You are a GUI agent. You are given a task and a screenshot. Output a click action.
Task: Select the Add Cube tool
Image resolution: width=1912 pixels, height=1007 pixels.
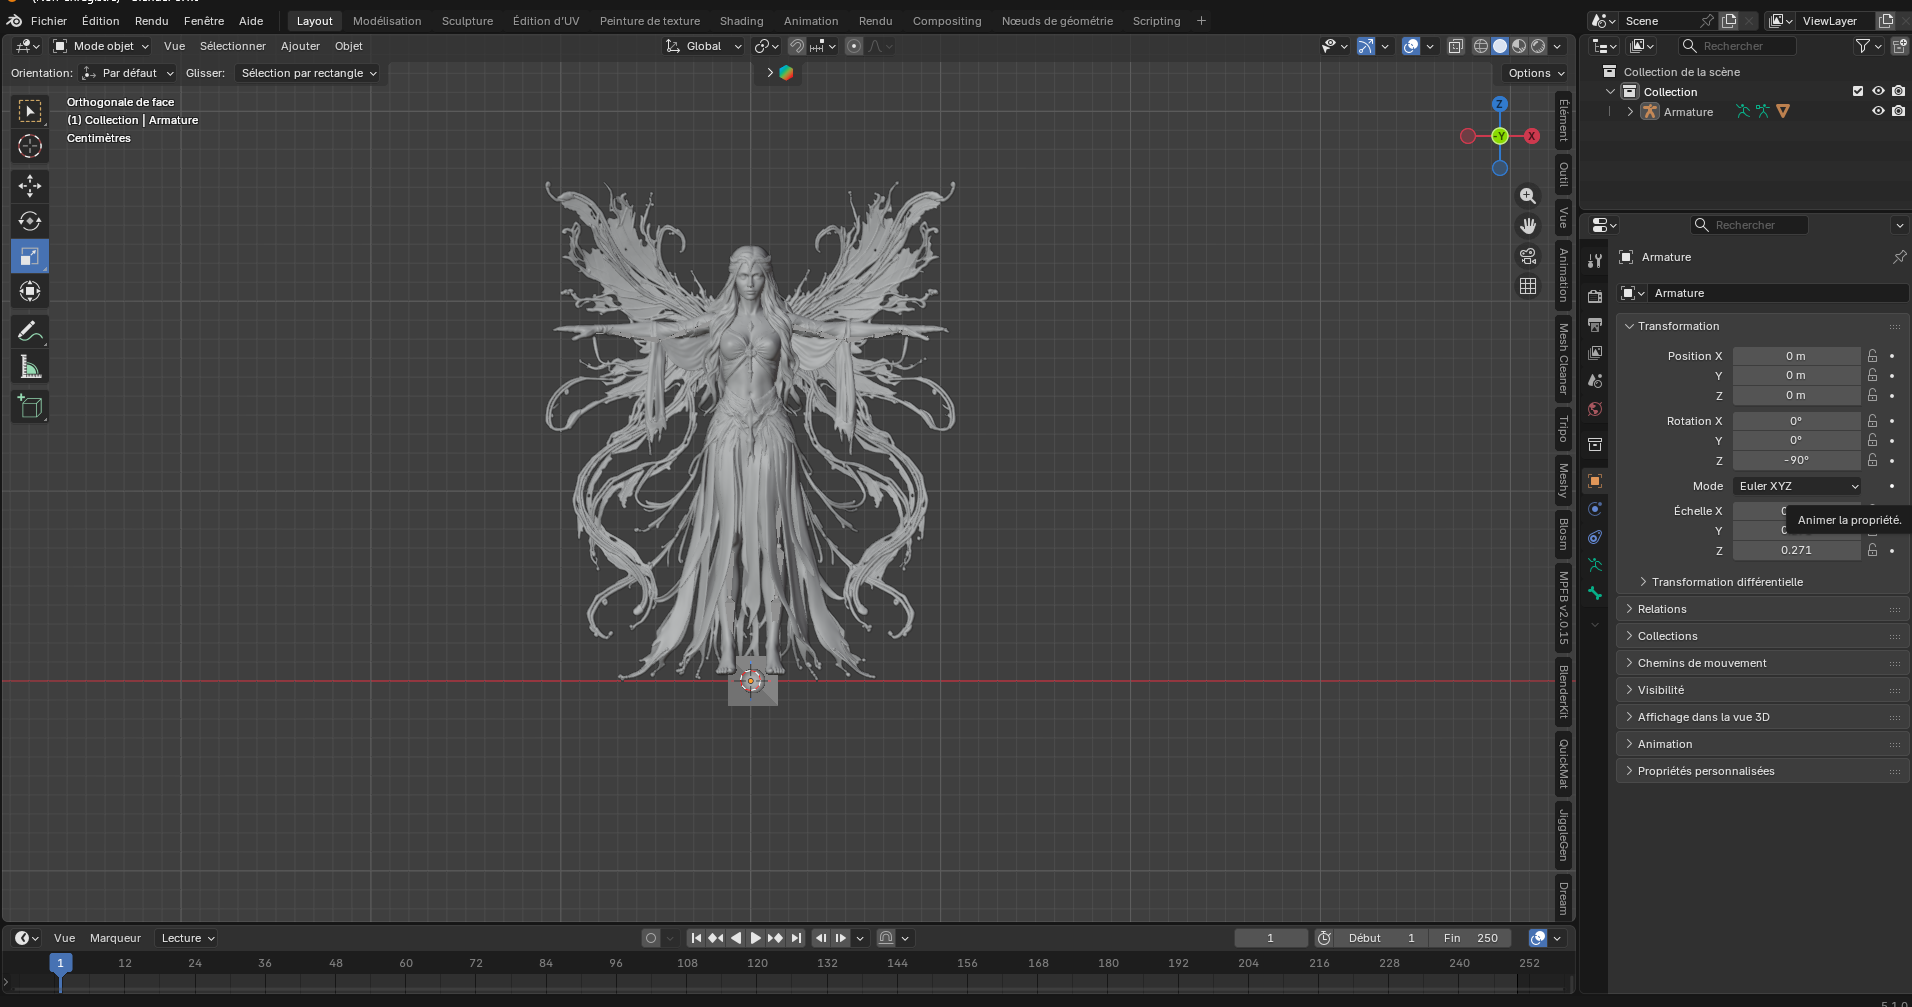tap(30, 406)
